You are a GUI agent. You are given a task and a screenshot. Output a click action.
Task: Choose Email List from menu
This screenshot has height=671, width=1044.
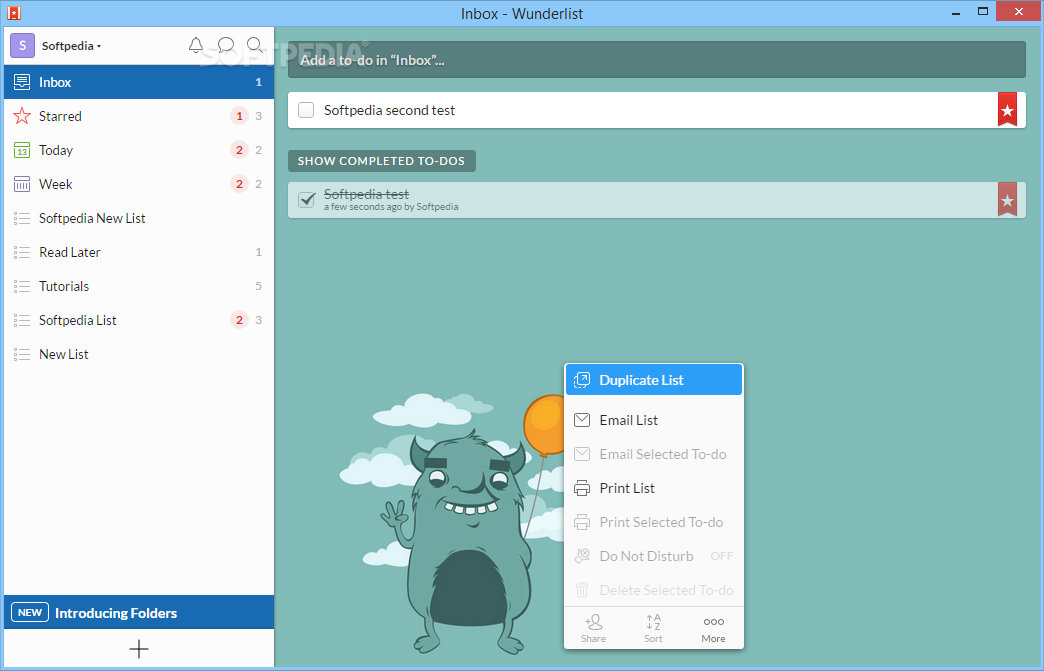pos(654,420)
